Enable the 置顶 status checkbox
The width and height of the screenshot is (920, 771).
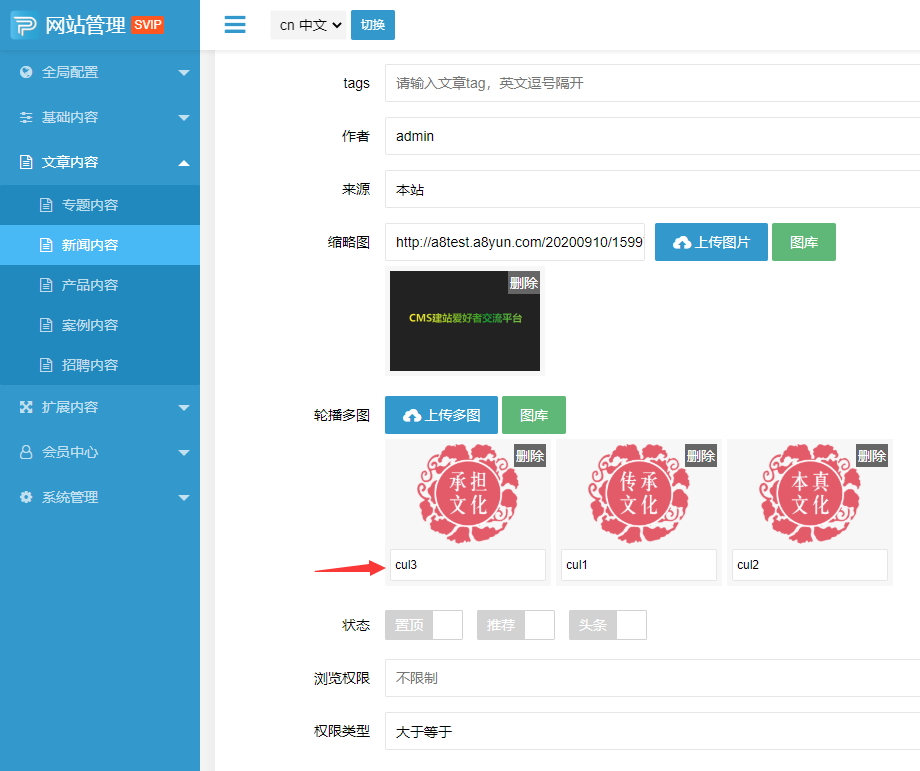pyautogui.click(x=450, y=625)
